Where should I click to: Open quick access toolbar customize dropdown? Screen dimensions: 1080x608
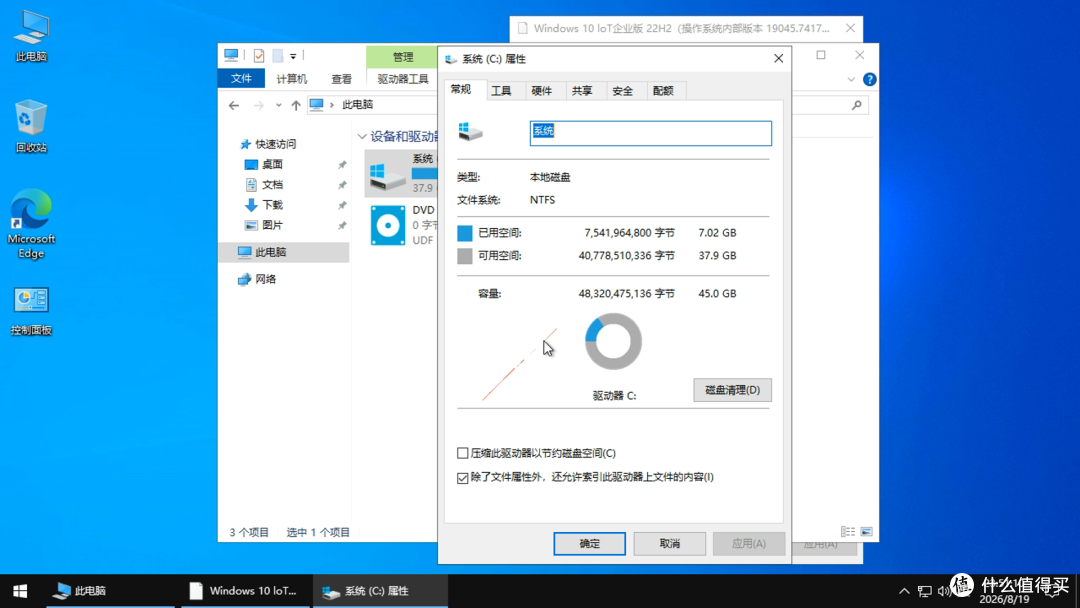coord(293,56)
